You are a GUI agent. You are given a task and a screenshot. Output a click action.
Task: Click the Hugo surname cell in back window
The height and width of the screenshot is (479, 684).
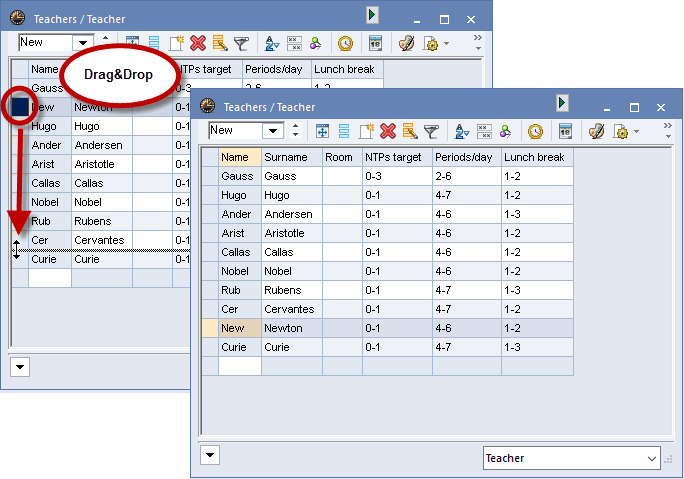(102, 126)
